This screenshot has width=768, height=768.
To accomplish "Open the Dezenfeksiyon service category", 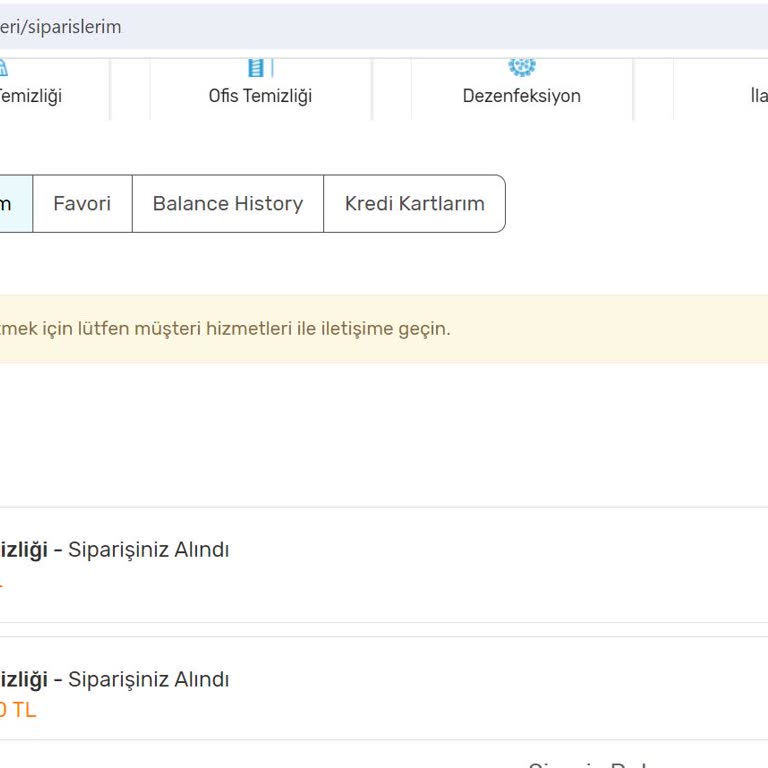I will (x=521, y=96).
